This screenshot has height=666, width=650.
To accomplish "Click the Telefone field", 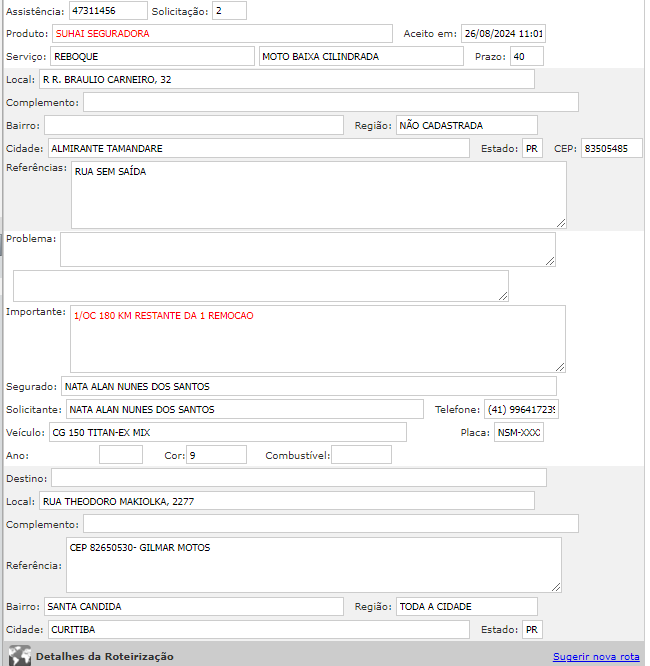I will (x=521, y=409).
